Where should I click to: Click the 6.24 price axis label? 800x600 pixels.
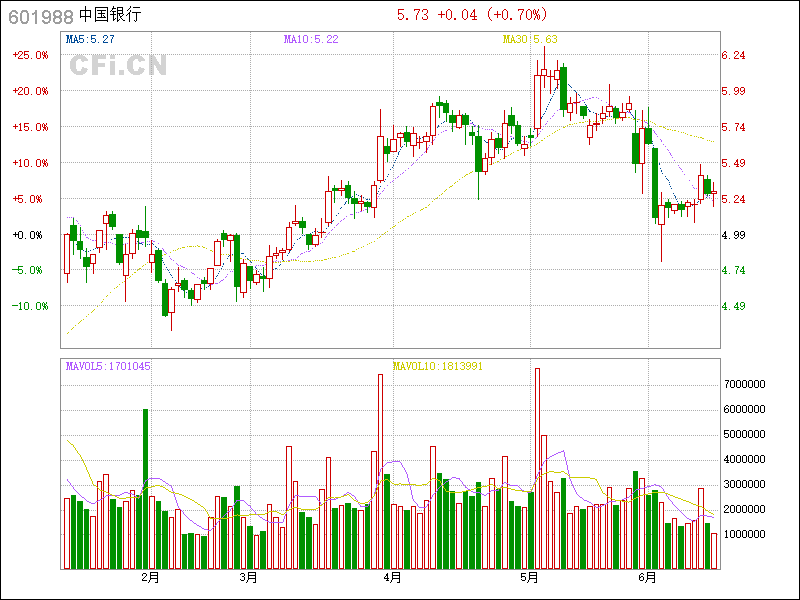733,55
